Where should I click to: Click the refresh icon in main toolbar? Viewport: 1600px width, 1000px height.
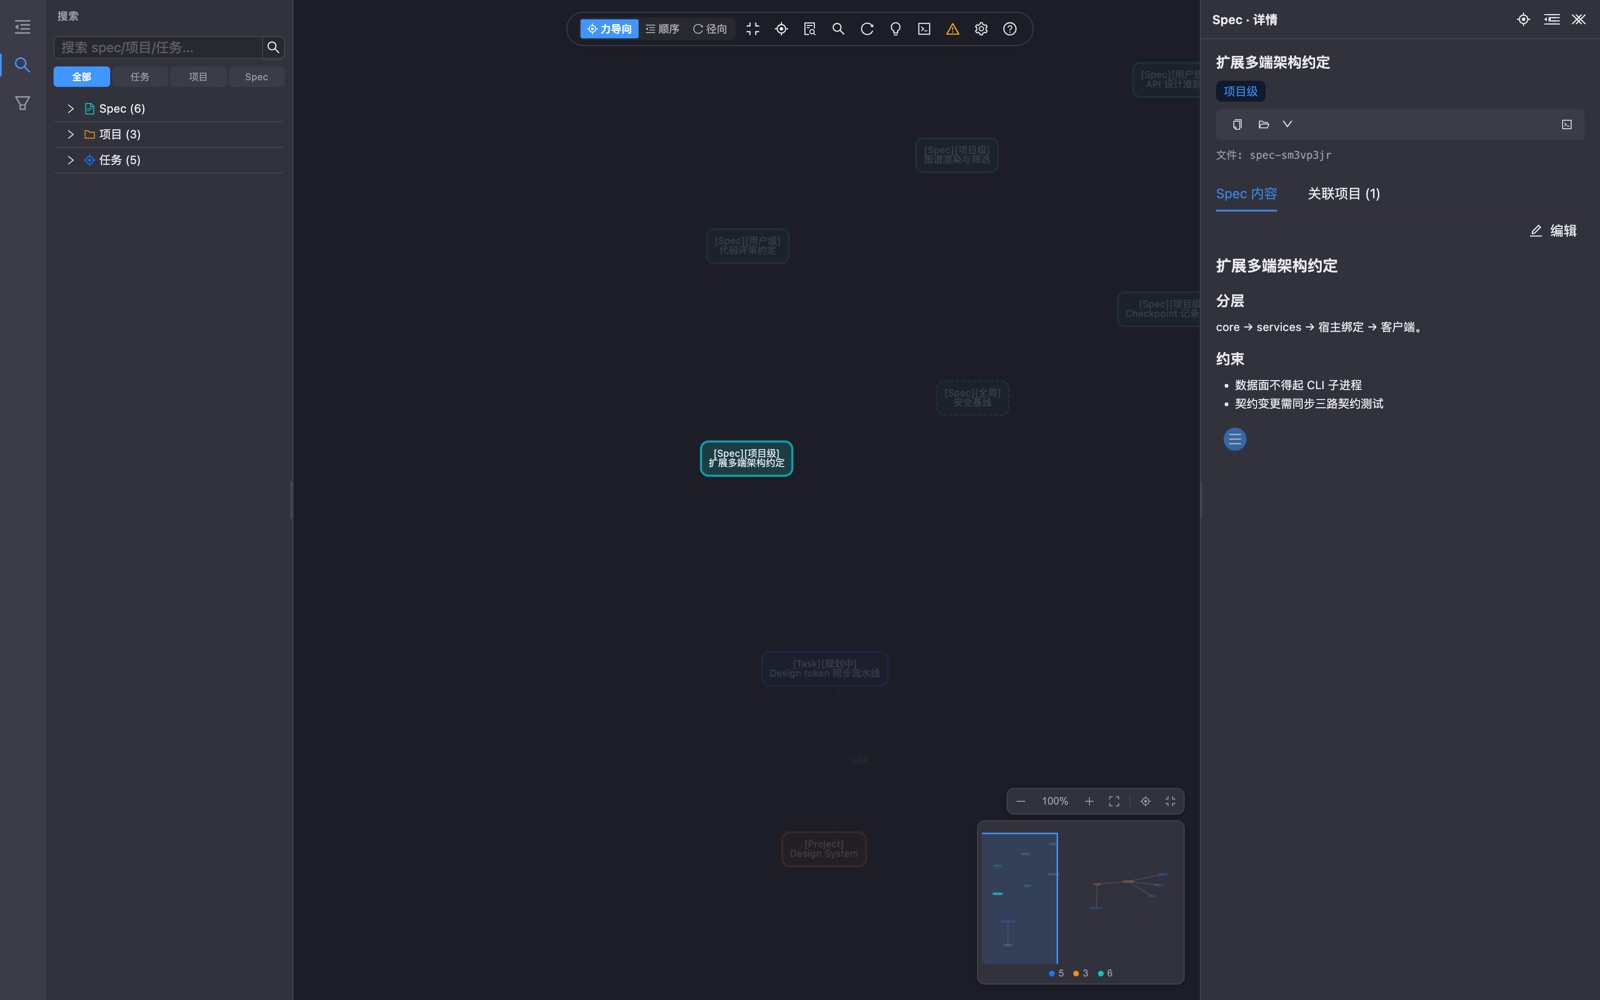(867, 29)
